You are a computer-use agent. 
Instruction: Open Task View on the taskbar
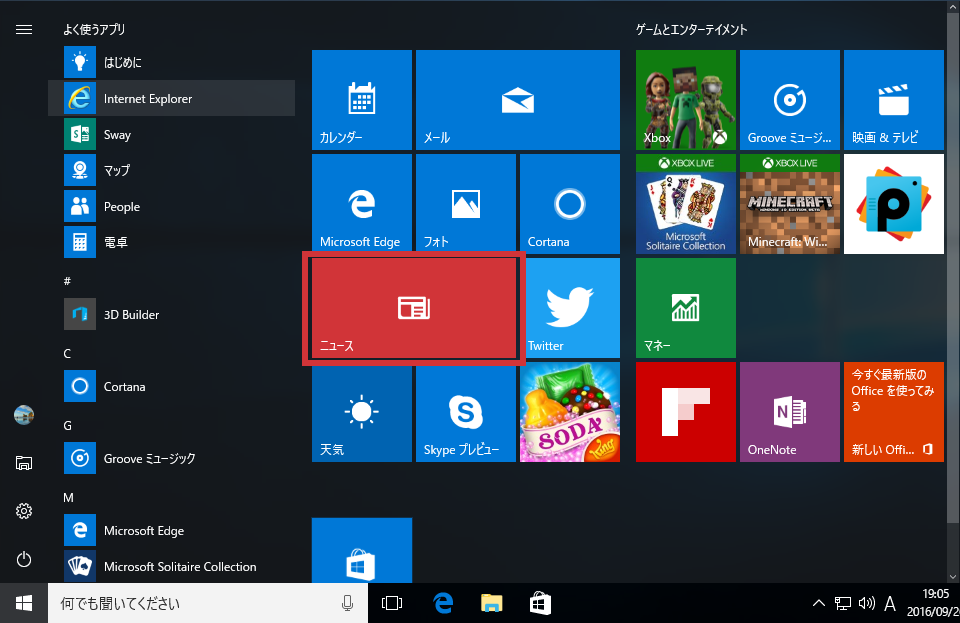pos(392,603)
